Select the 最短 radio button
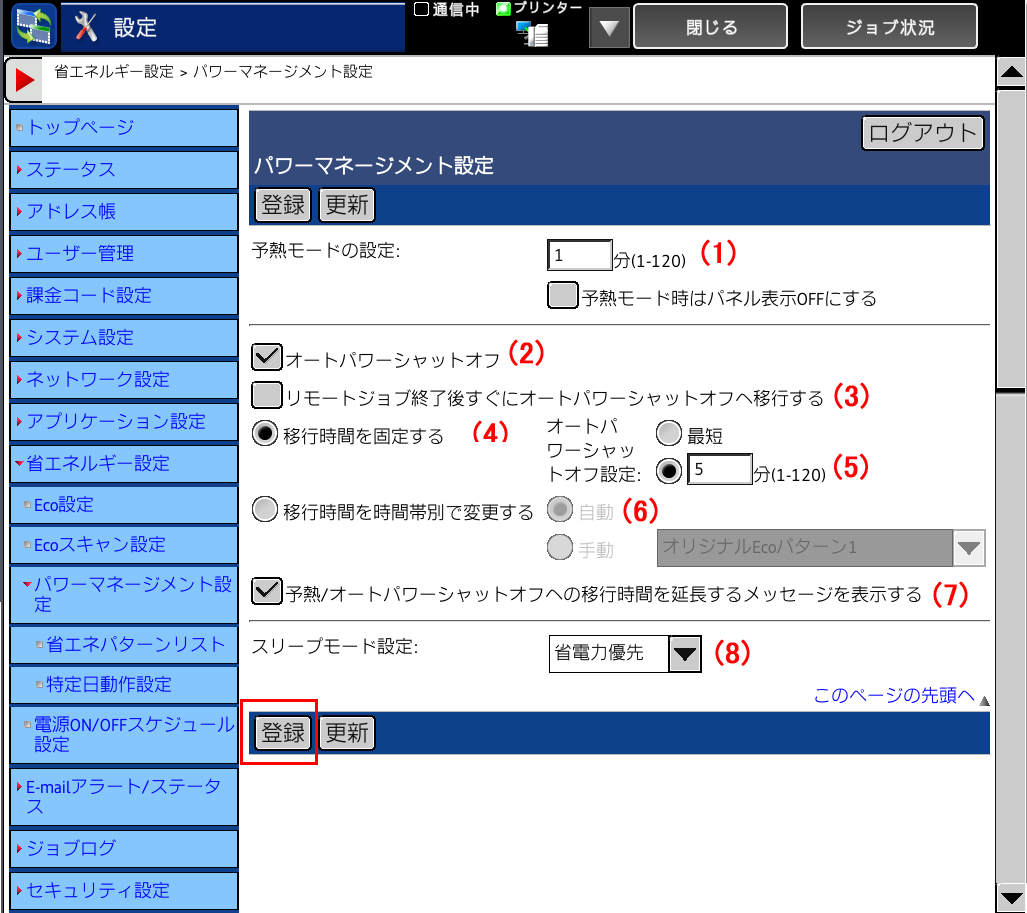The image size is (1027, 913). (x=668, y=434)
